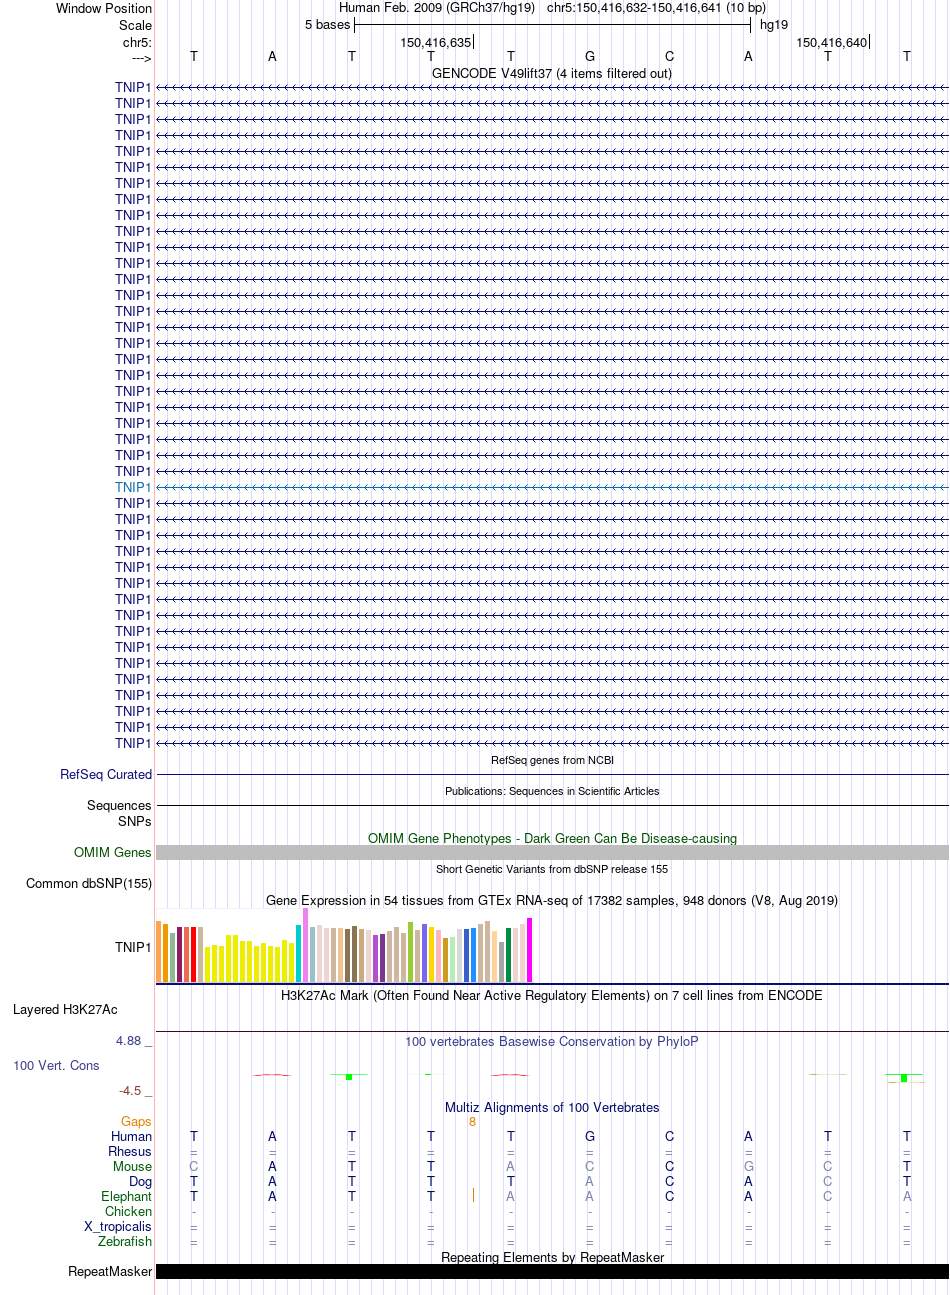The image size is (950, 1295).
Task: Select the Elephant alignment row label
Action: (126, 1197)
